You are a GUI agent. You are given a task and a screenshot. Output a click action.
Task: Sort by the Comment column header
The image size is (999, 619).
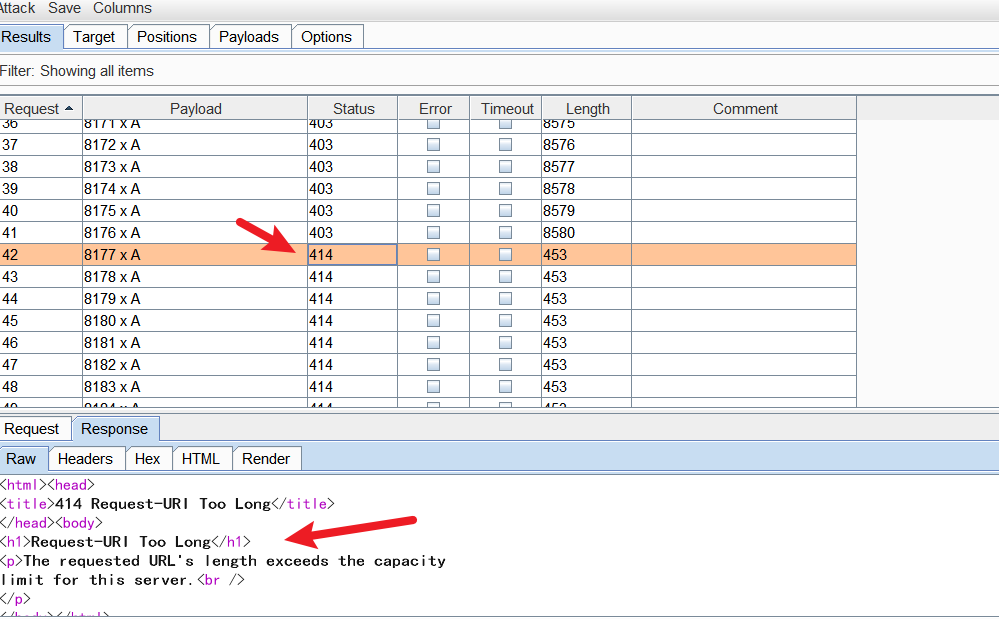pos(744,109)
